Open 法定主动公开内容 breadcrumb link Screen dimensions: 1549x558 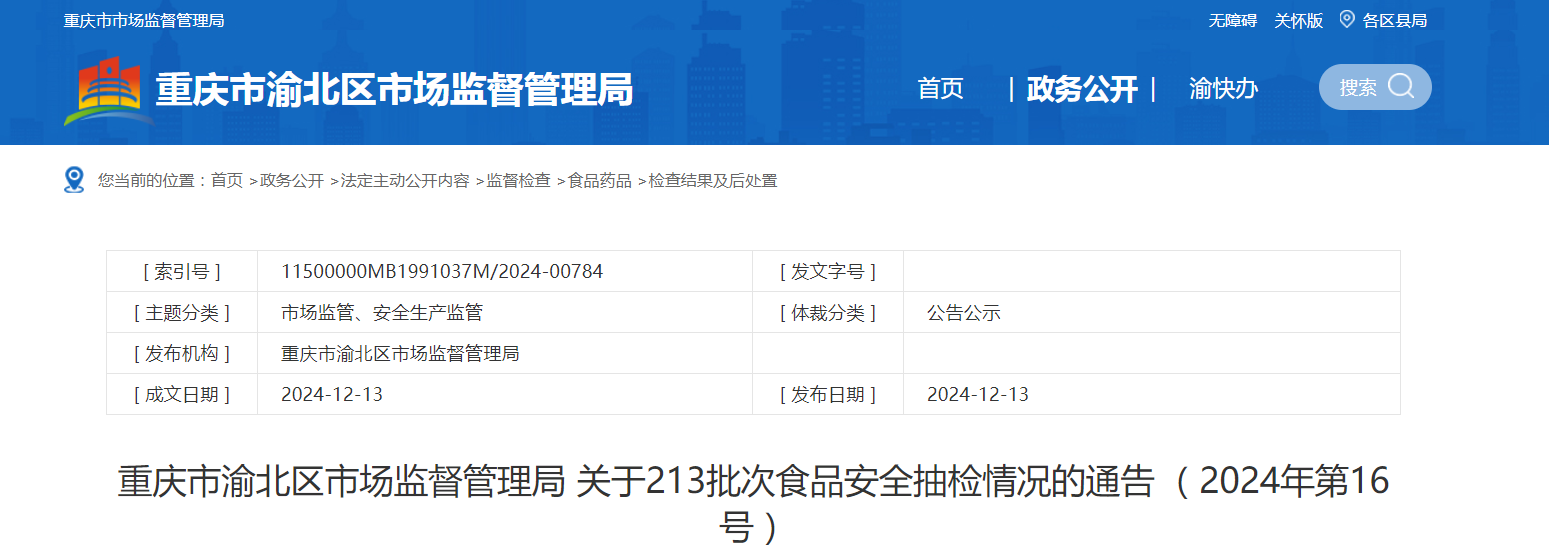(x=405, y=181)
